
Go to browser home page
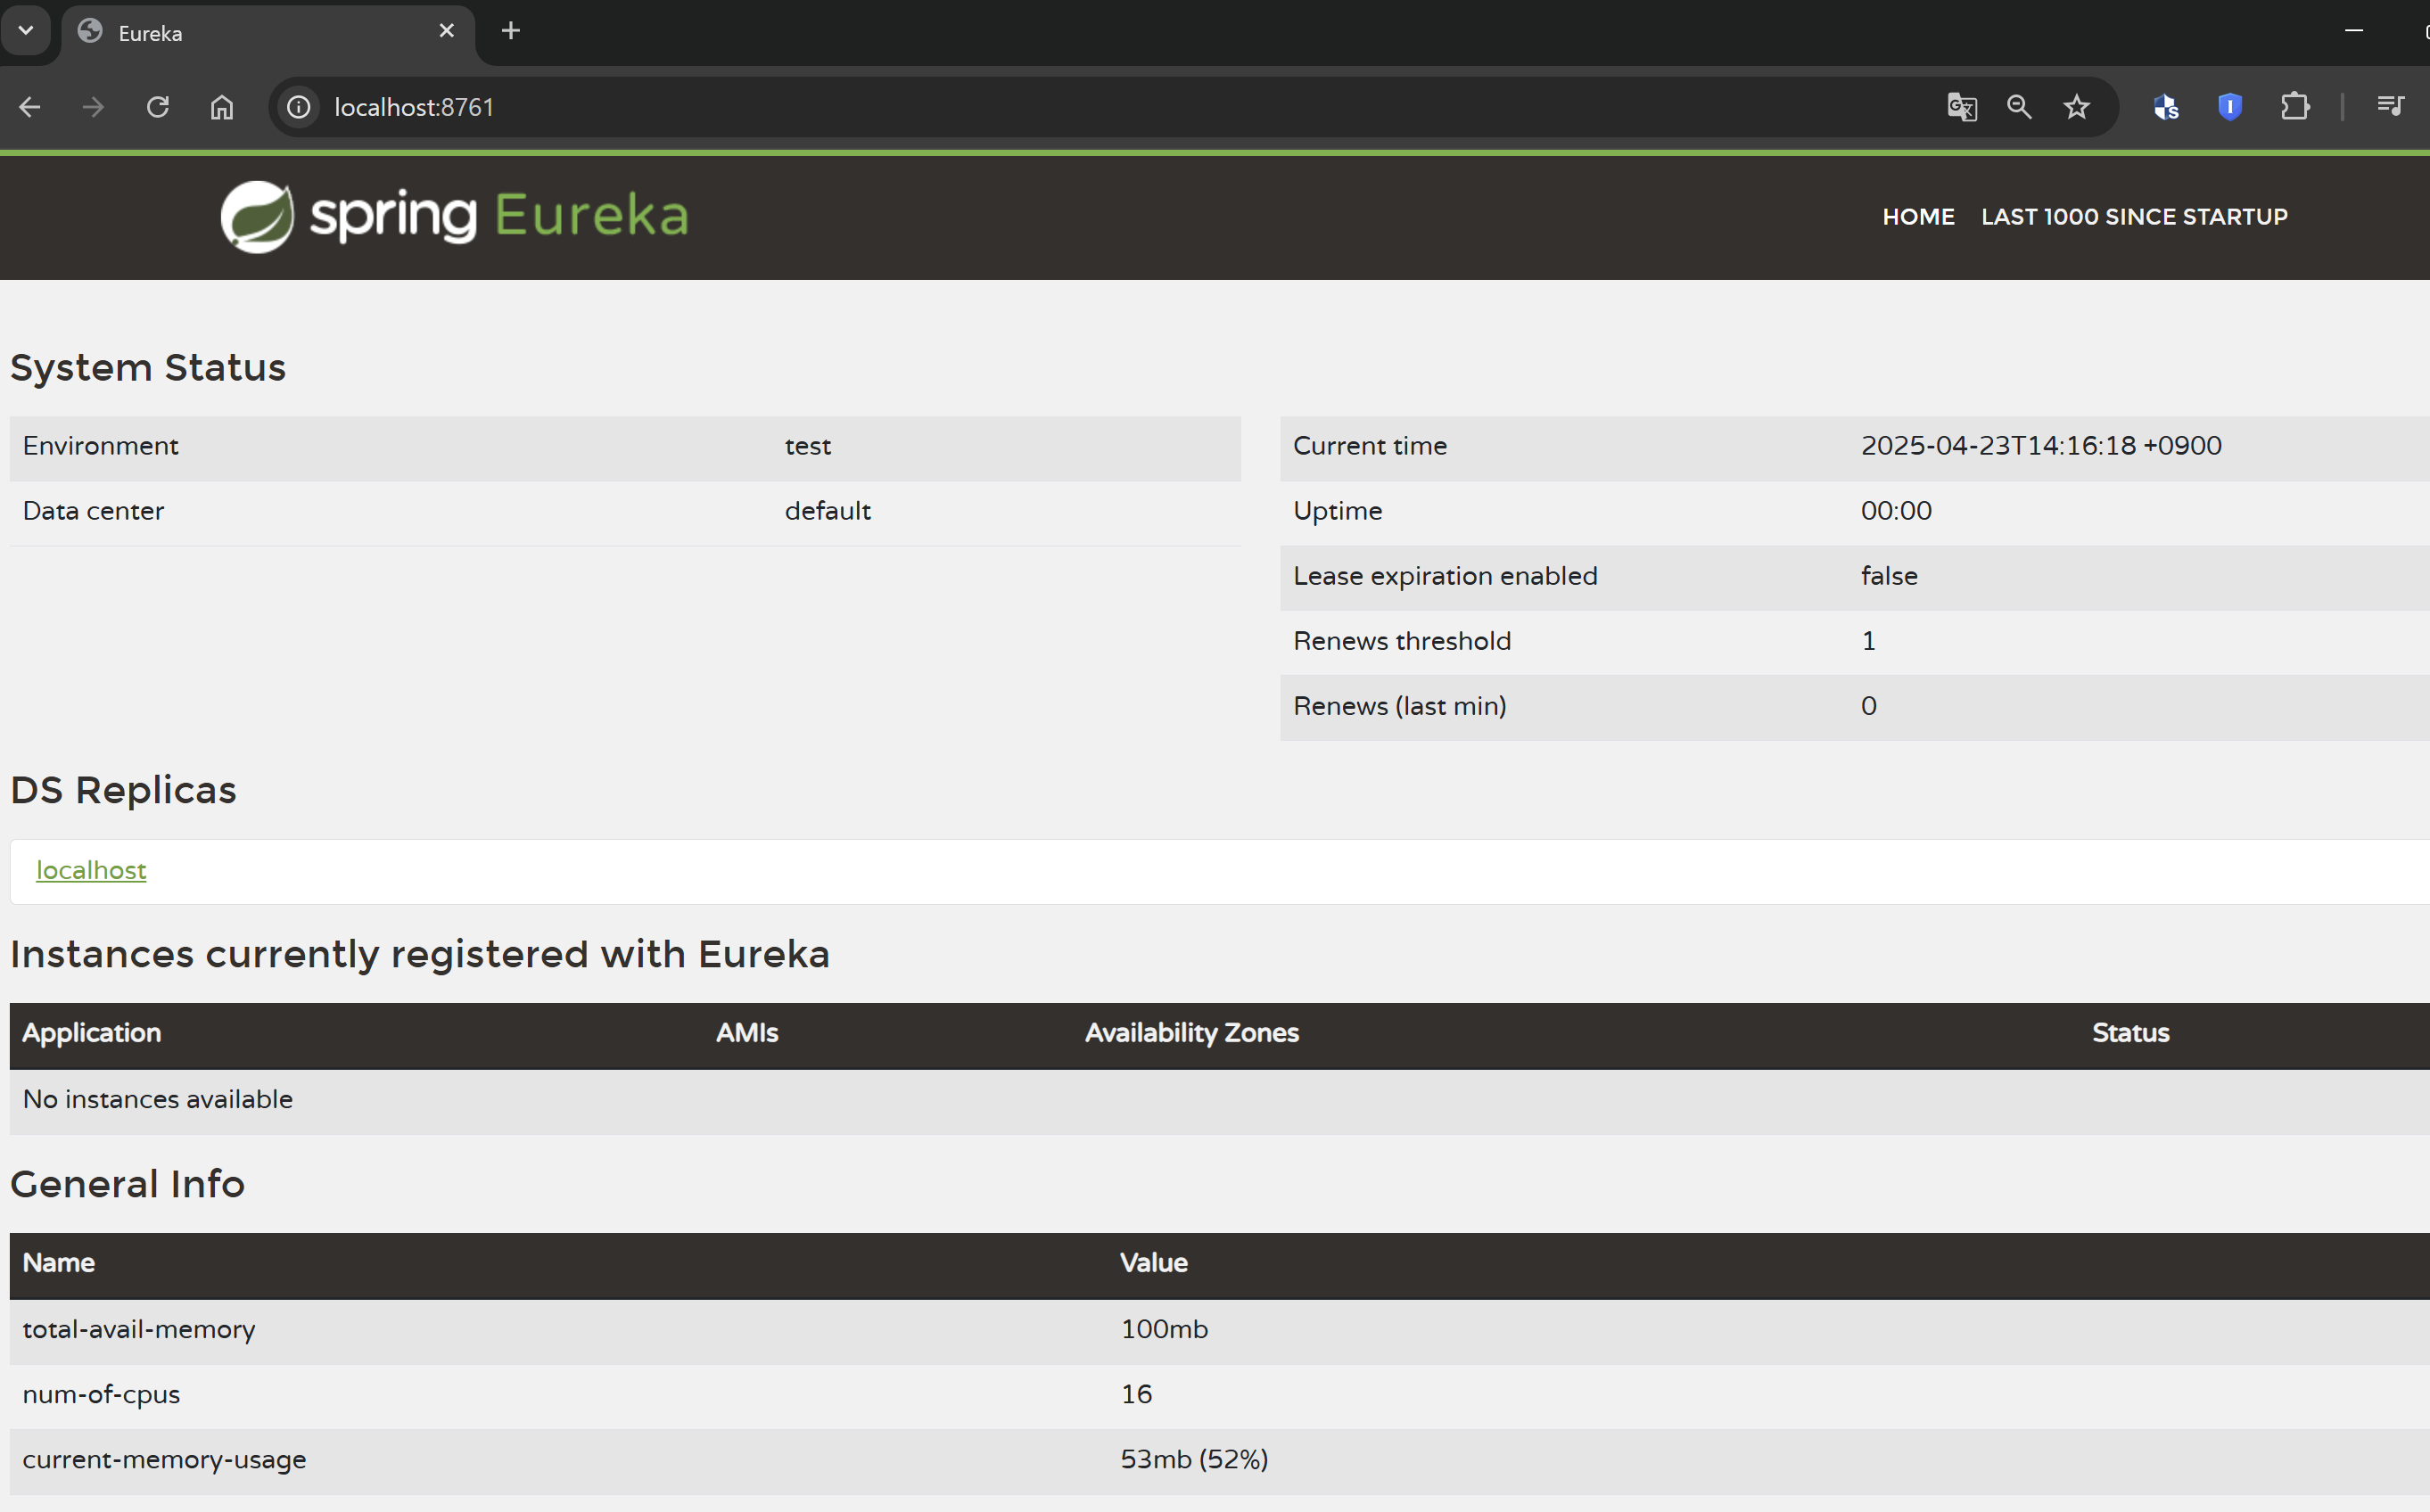pos(222,107)
